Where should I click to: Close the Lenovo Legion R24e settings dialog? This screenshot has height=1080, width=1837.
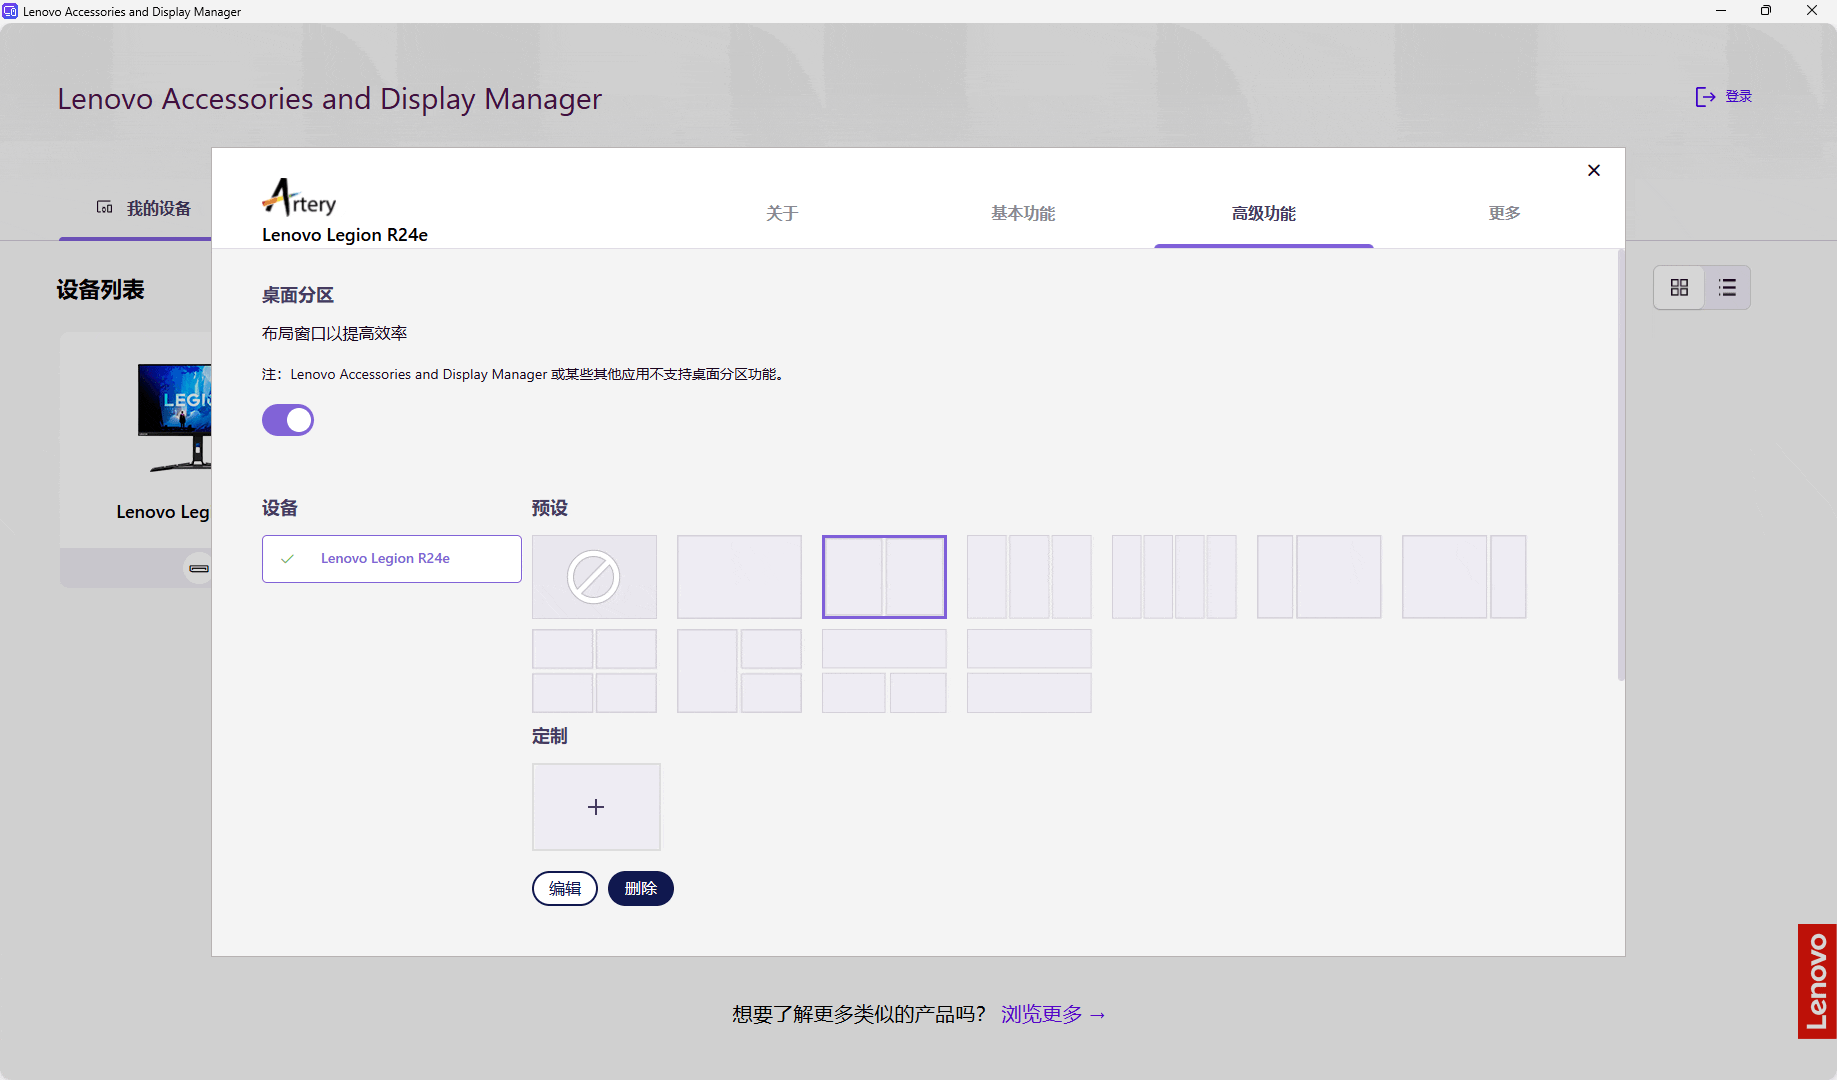tap(1594, 171)
